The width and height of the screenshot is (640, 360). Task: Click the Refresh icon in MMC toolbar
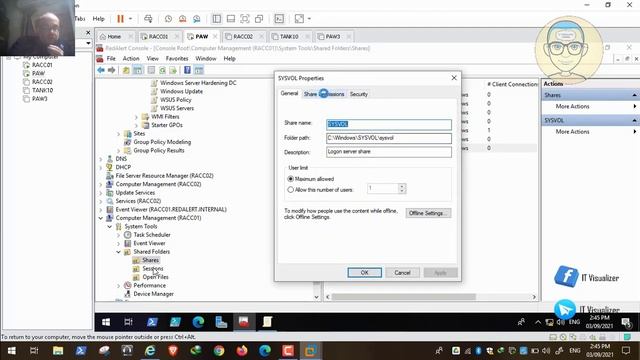162,70
